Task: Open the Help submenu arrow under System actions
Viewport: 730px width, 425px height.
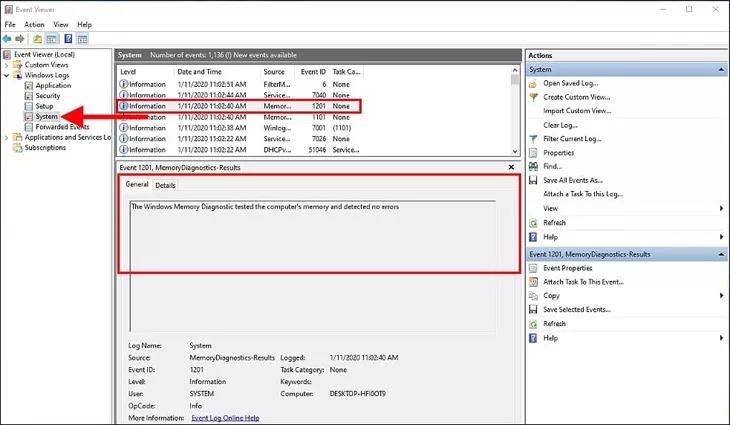Action: point(721,237)
